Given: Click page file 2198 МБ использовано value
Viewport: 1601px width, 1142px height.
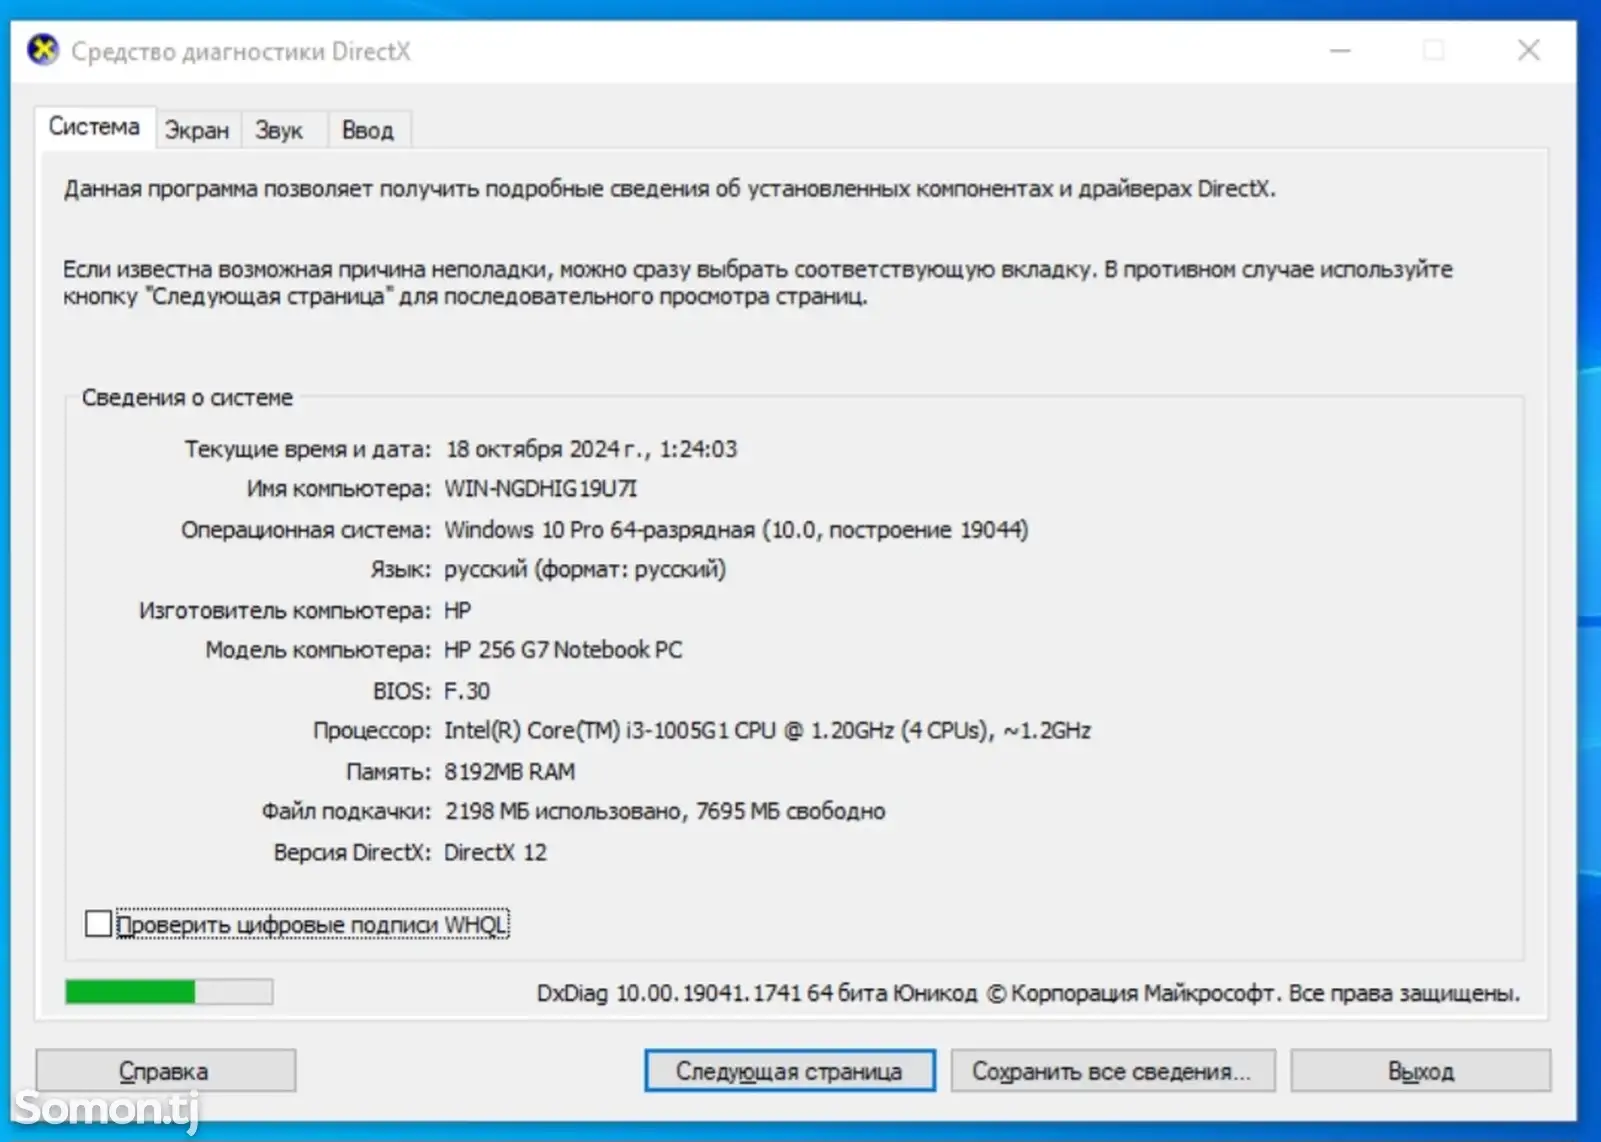Looking at the screenshot, I should coord(665,811).
